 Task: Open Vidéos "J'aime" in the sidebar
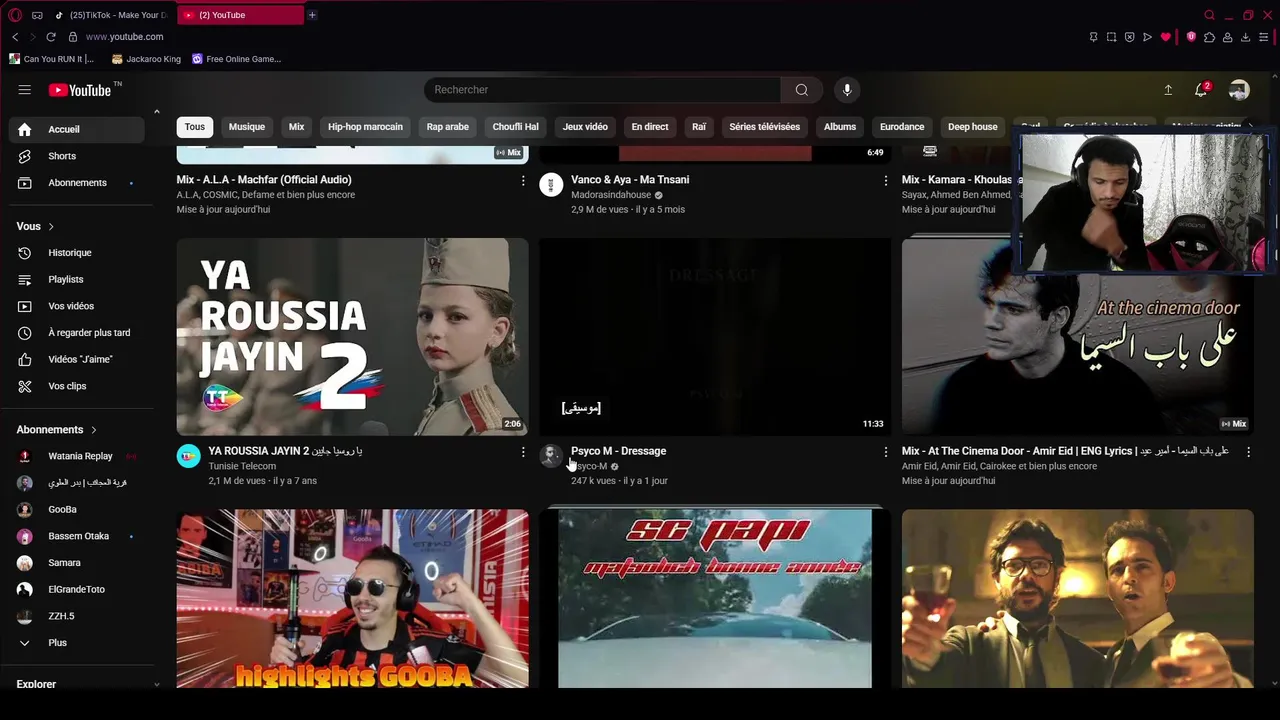point(76,359)
